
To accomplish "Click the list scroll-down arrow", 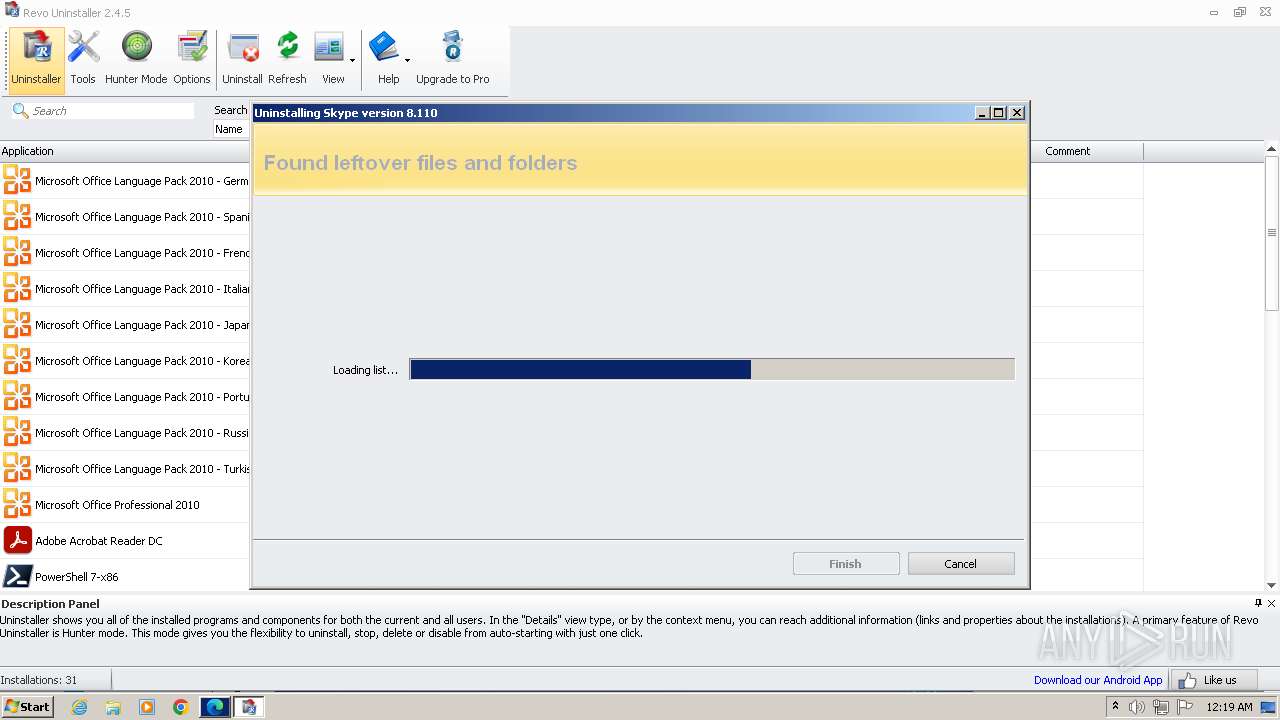I will pos(1272,585).
